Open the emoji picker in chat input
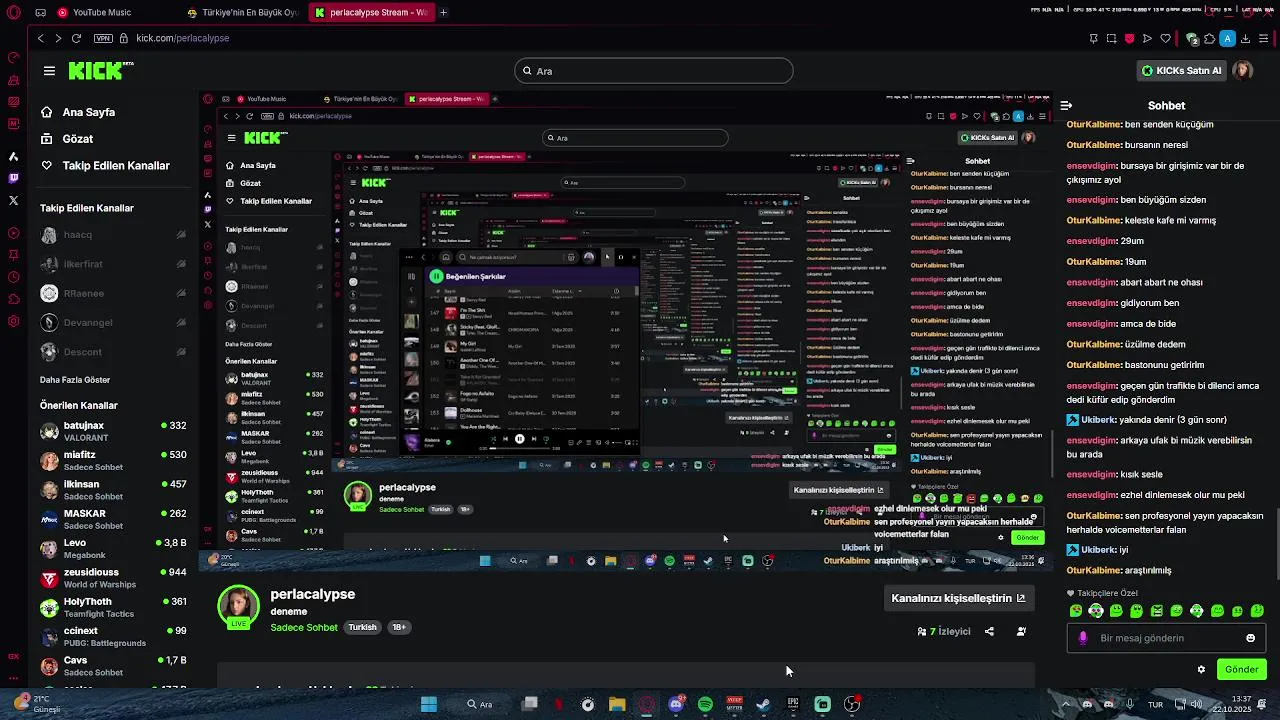The width and height of the screenshot is (1280, 720). tap(1250, 638)
